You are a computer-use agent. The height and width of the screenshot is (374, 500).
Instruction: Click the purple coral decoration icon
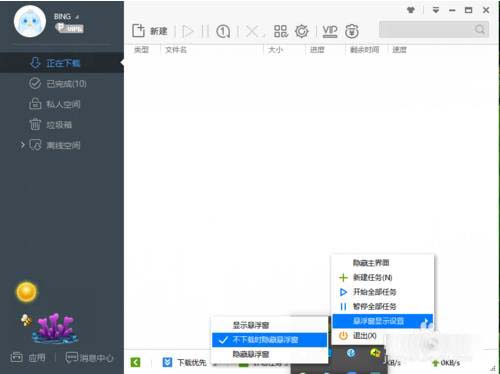pos(55,328)
